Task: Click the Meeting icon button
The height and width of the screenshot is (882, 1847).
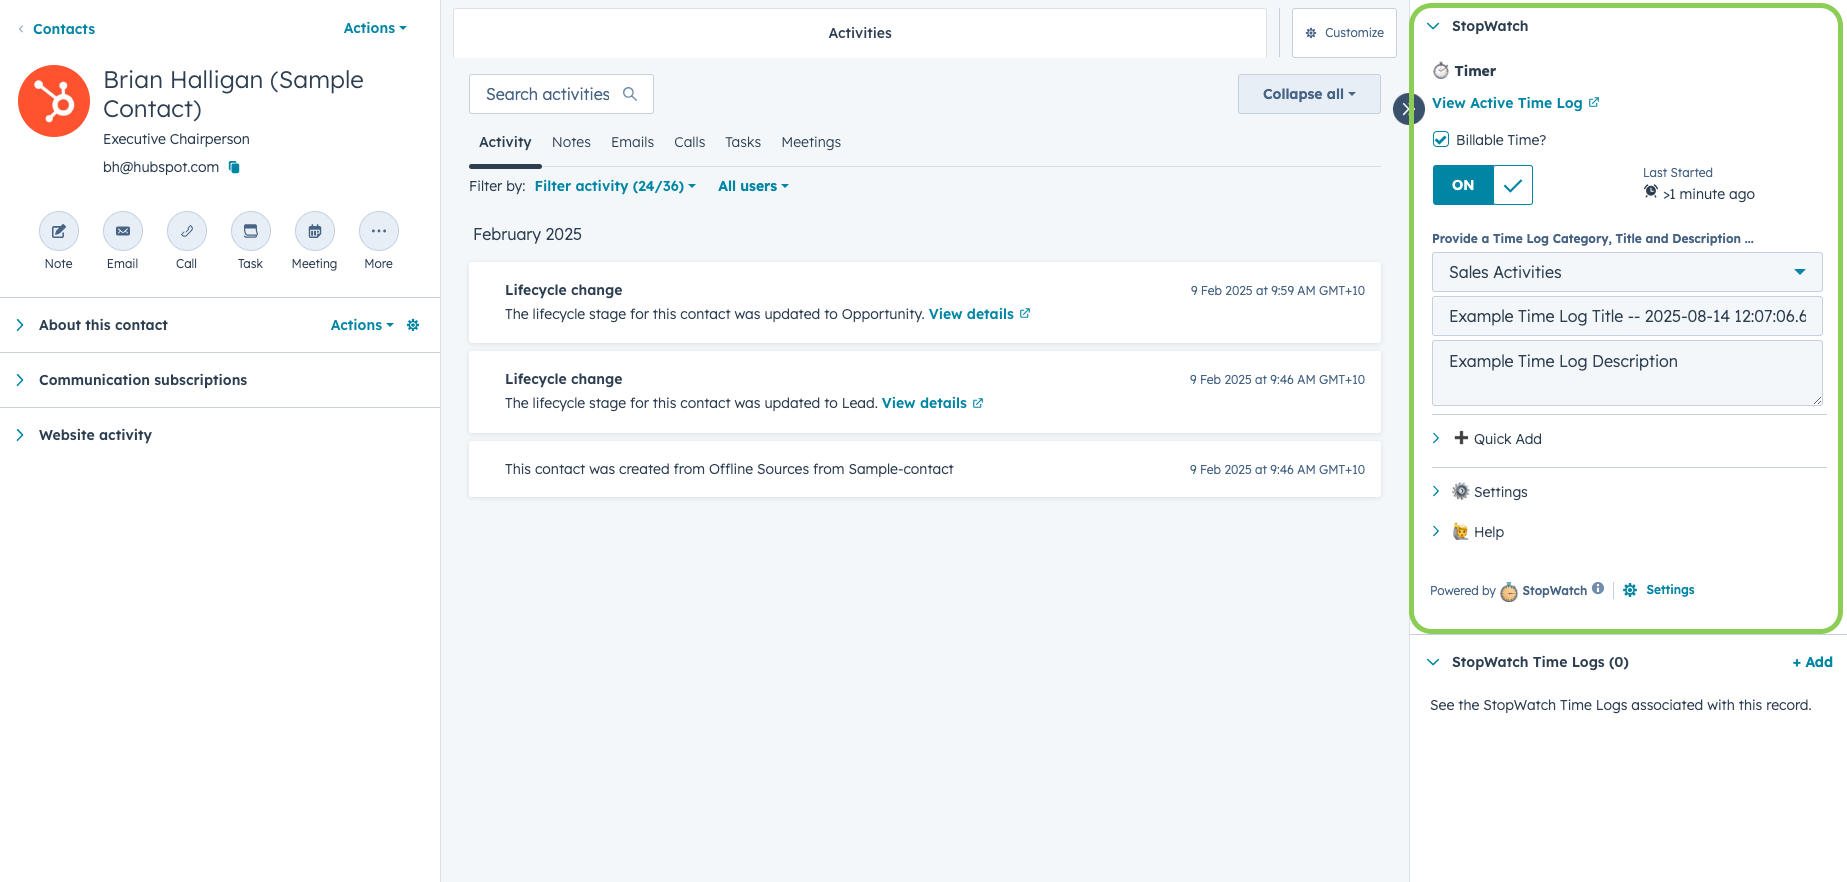Action: point(314,231)
